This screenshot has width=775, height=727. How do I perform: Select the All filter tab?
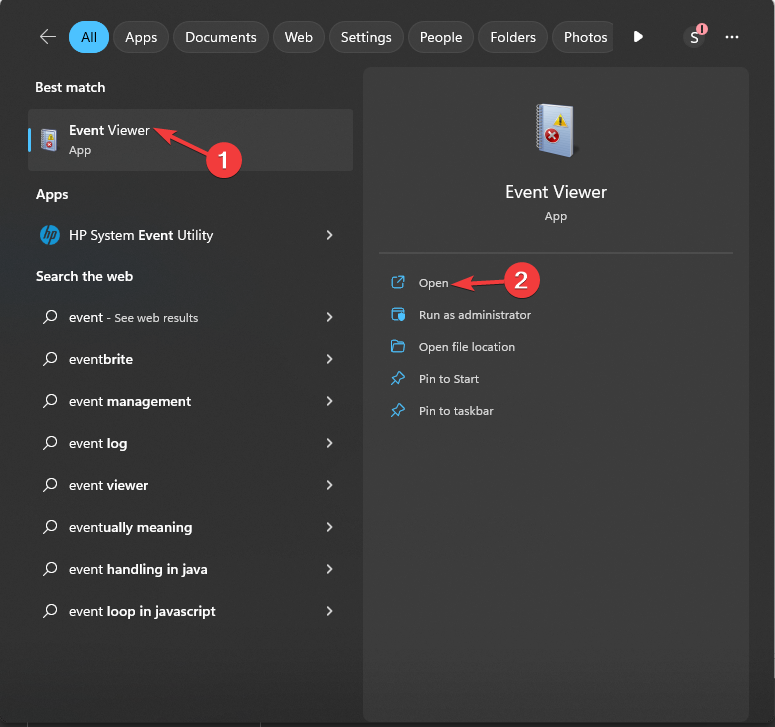pyautogui.click(x=89, y=37)
